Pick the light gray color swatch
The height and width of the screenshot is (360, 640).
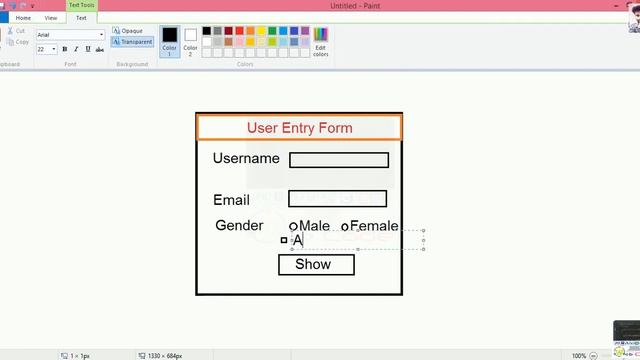[218, 42]
